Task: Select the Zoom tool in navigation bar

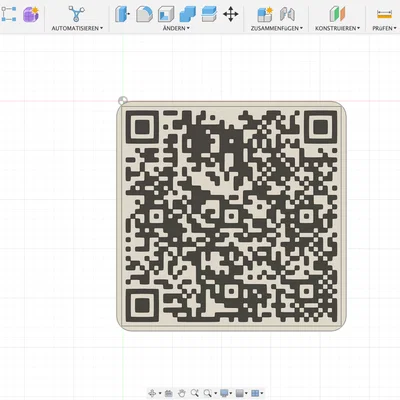Action: (x=195, y=393)
